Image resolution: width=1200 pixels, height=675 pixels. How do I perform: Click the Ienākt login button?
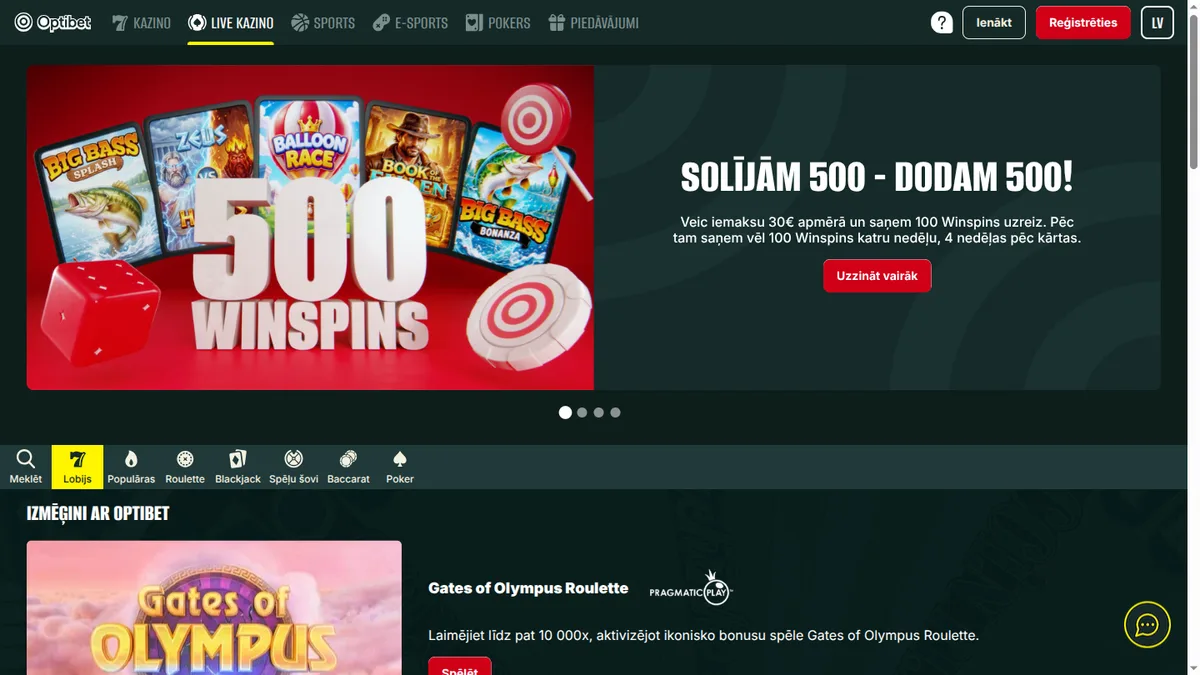point(994,22)
